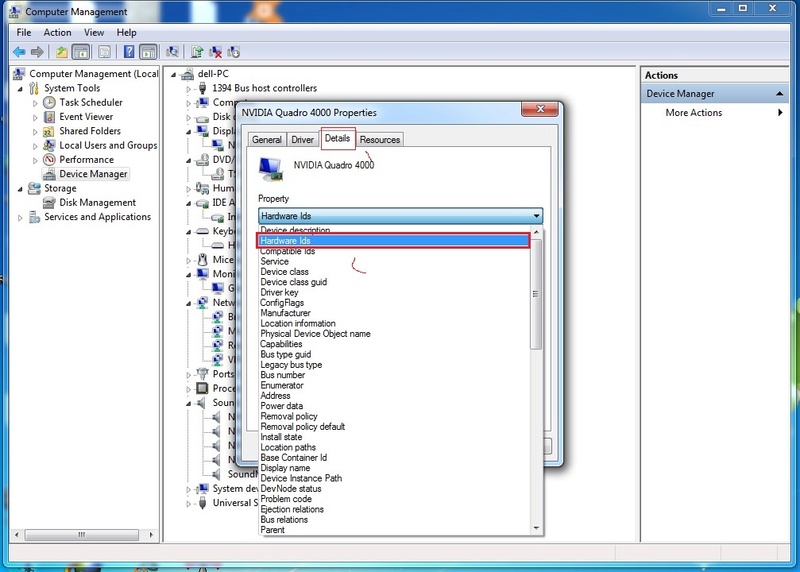
Task: Click the Mice category icon
Action: click(203, 260)
